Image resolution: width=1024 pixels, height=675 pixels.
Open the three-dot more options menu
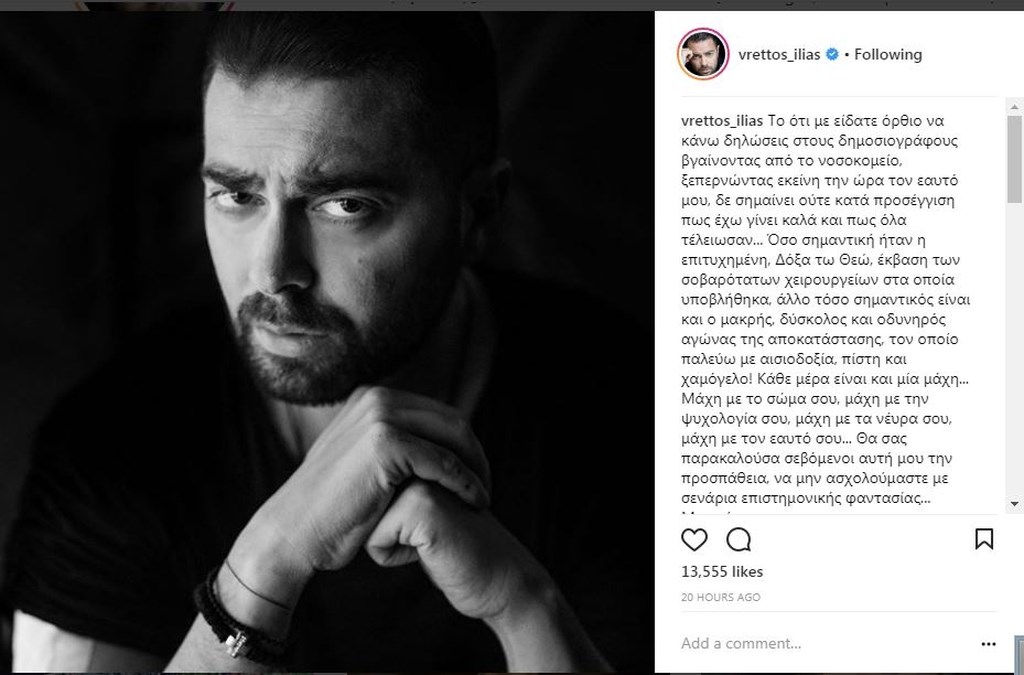tap(988, 644)
